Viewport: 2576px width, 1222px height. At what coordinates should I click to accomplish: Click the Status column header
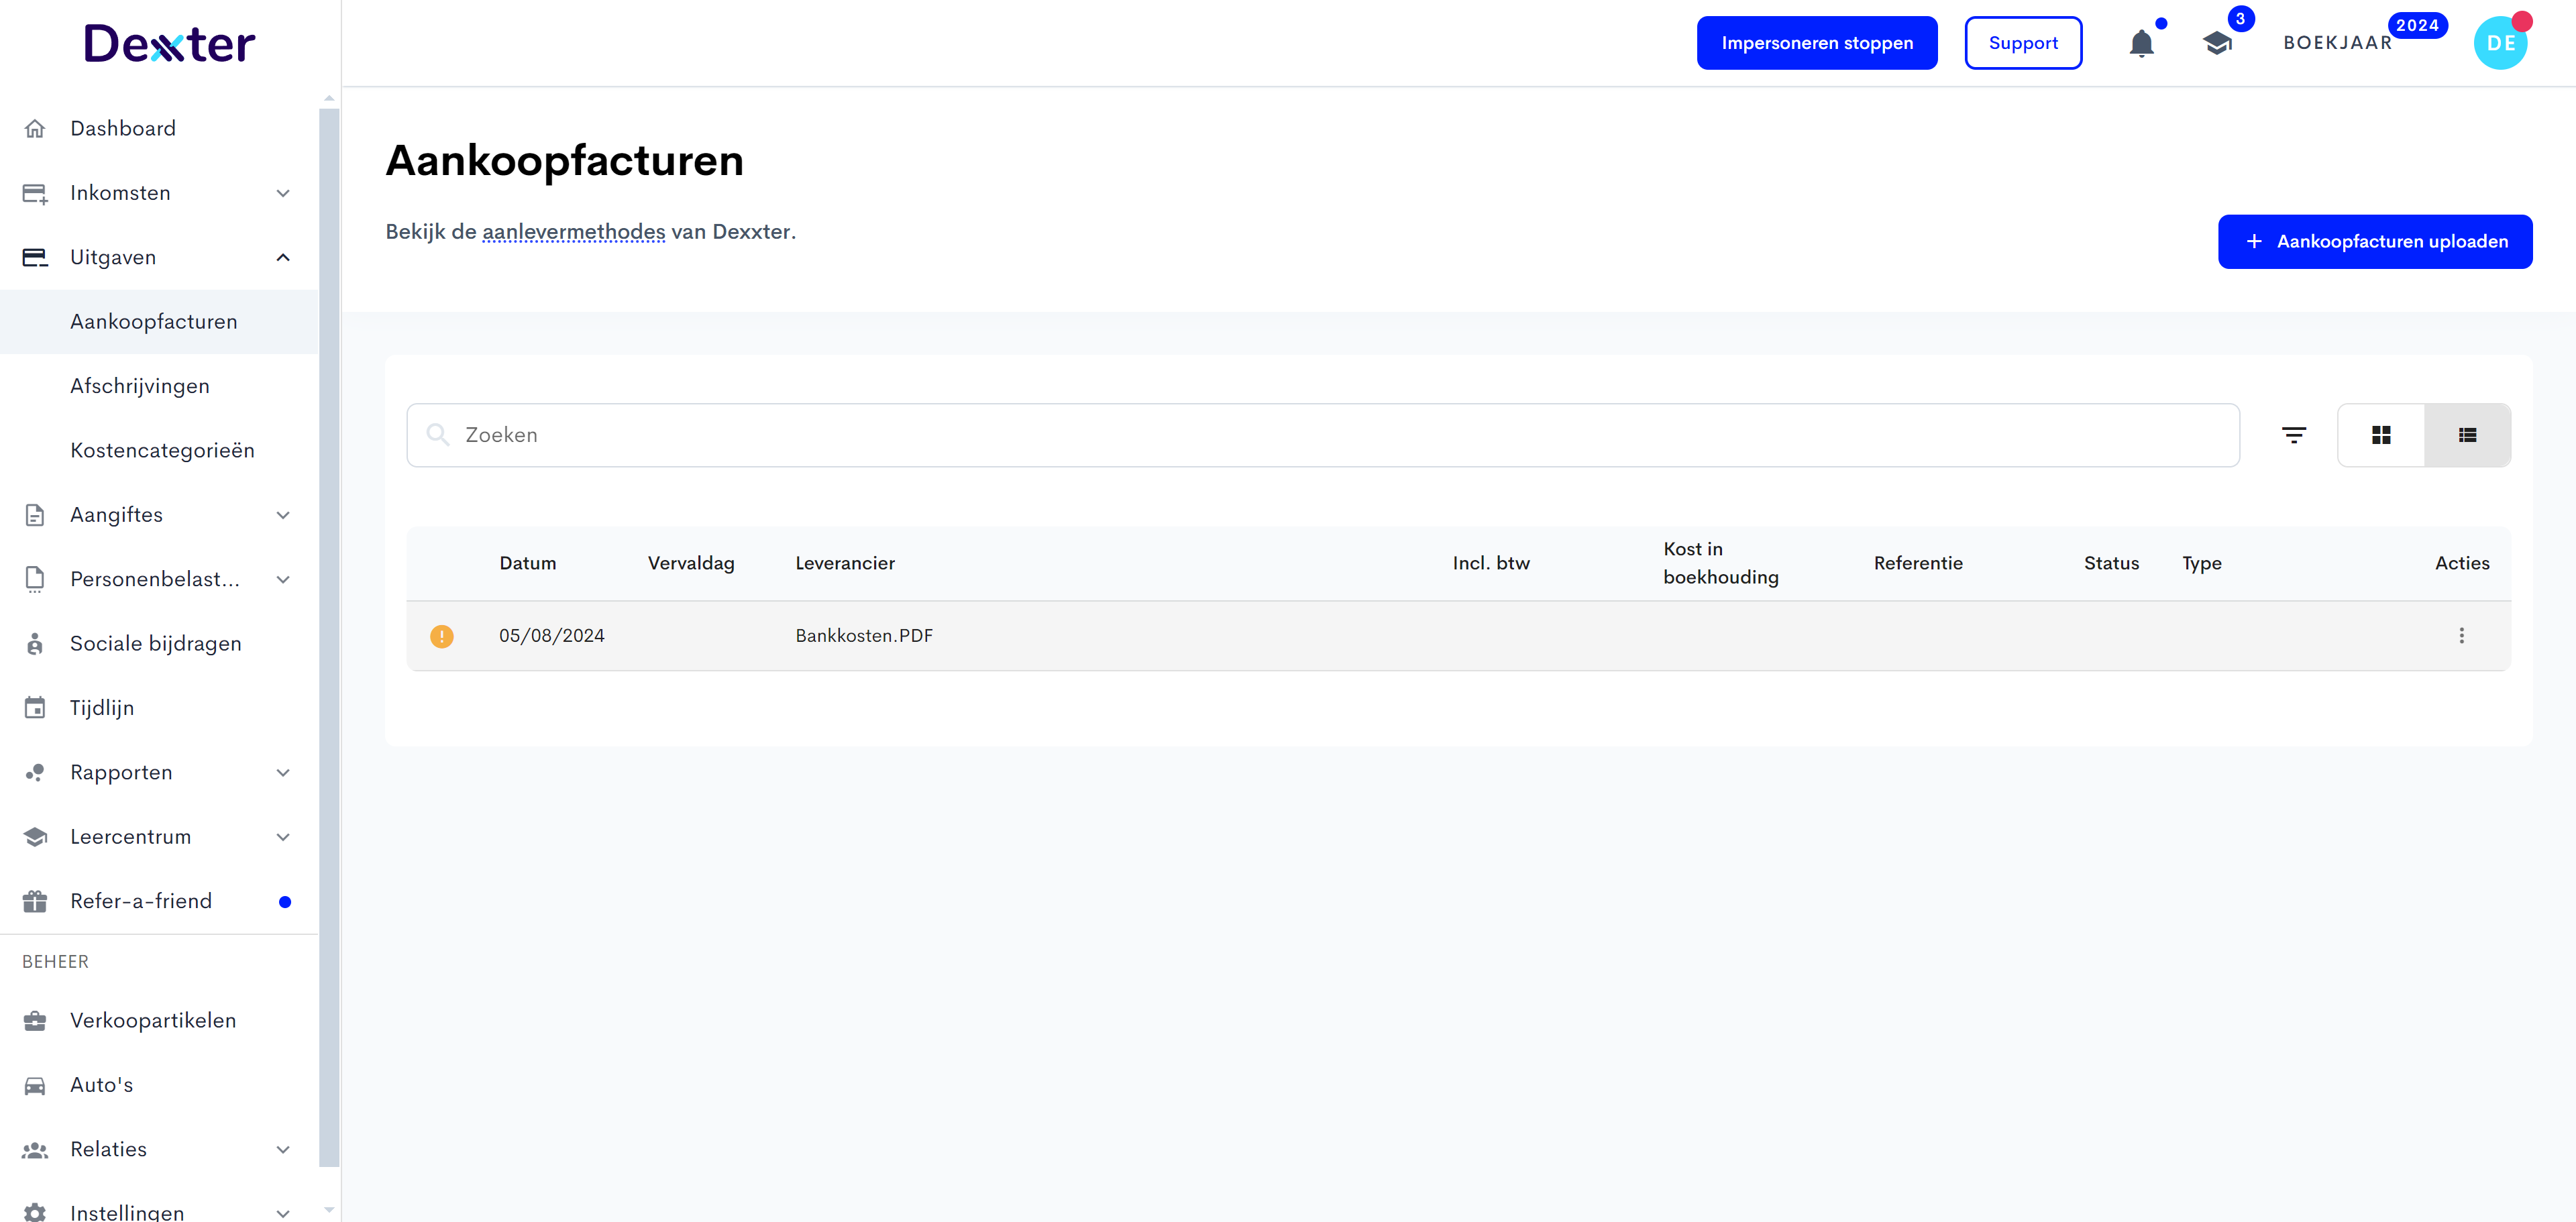tap(2111, 563)
